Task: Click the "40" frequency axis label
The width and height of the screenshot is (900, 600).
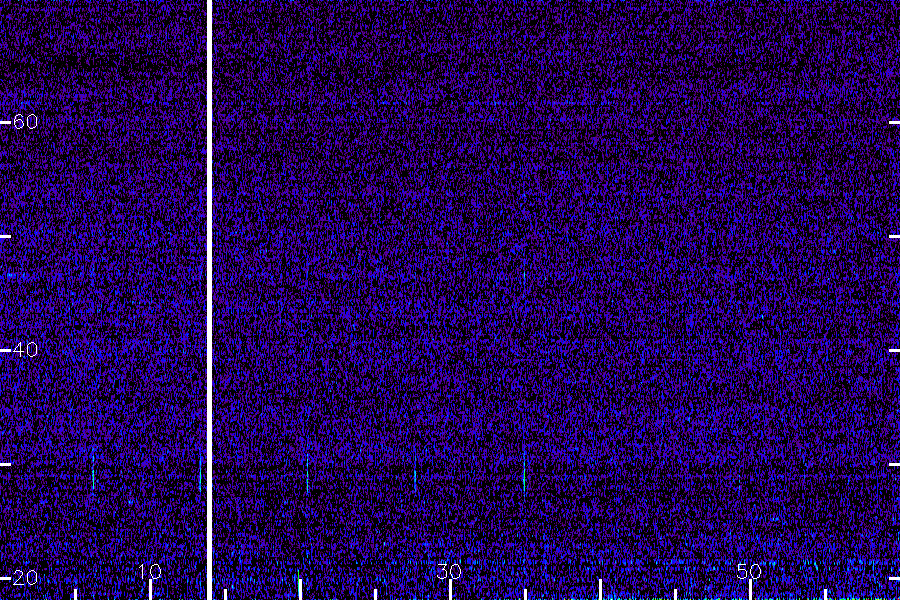Action: point(25,350)
